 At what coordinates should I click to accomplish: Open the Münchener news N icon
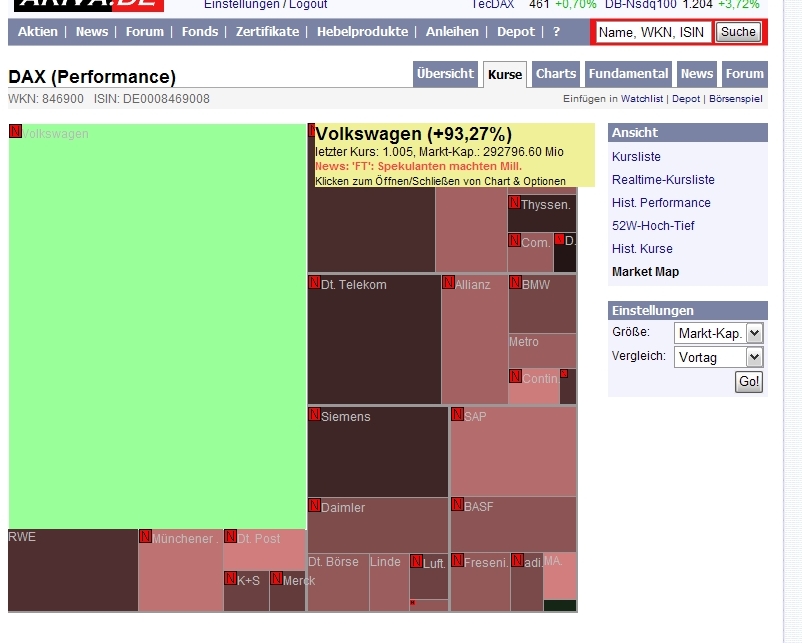146,536
